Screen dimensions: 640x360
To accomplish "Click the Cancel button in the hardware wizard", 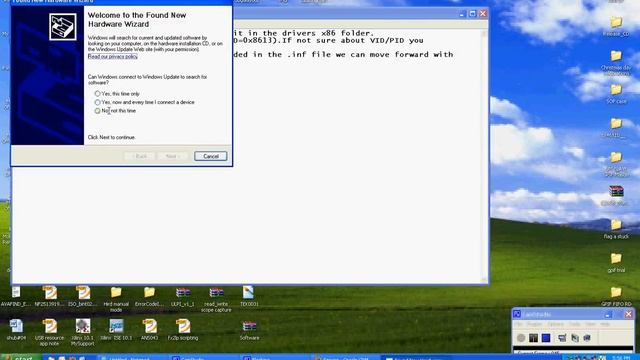I will 211,156.
